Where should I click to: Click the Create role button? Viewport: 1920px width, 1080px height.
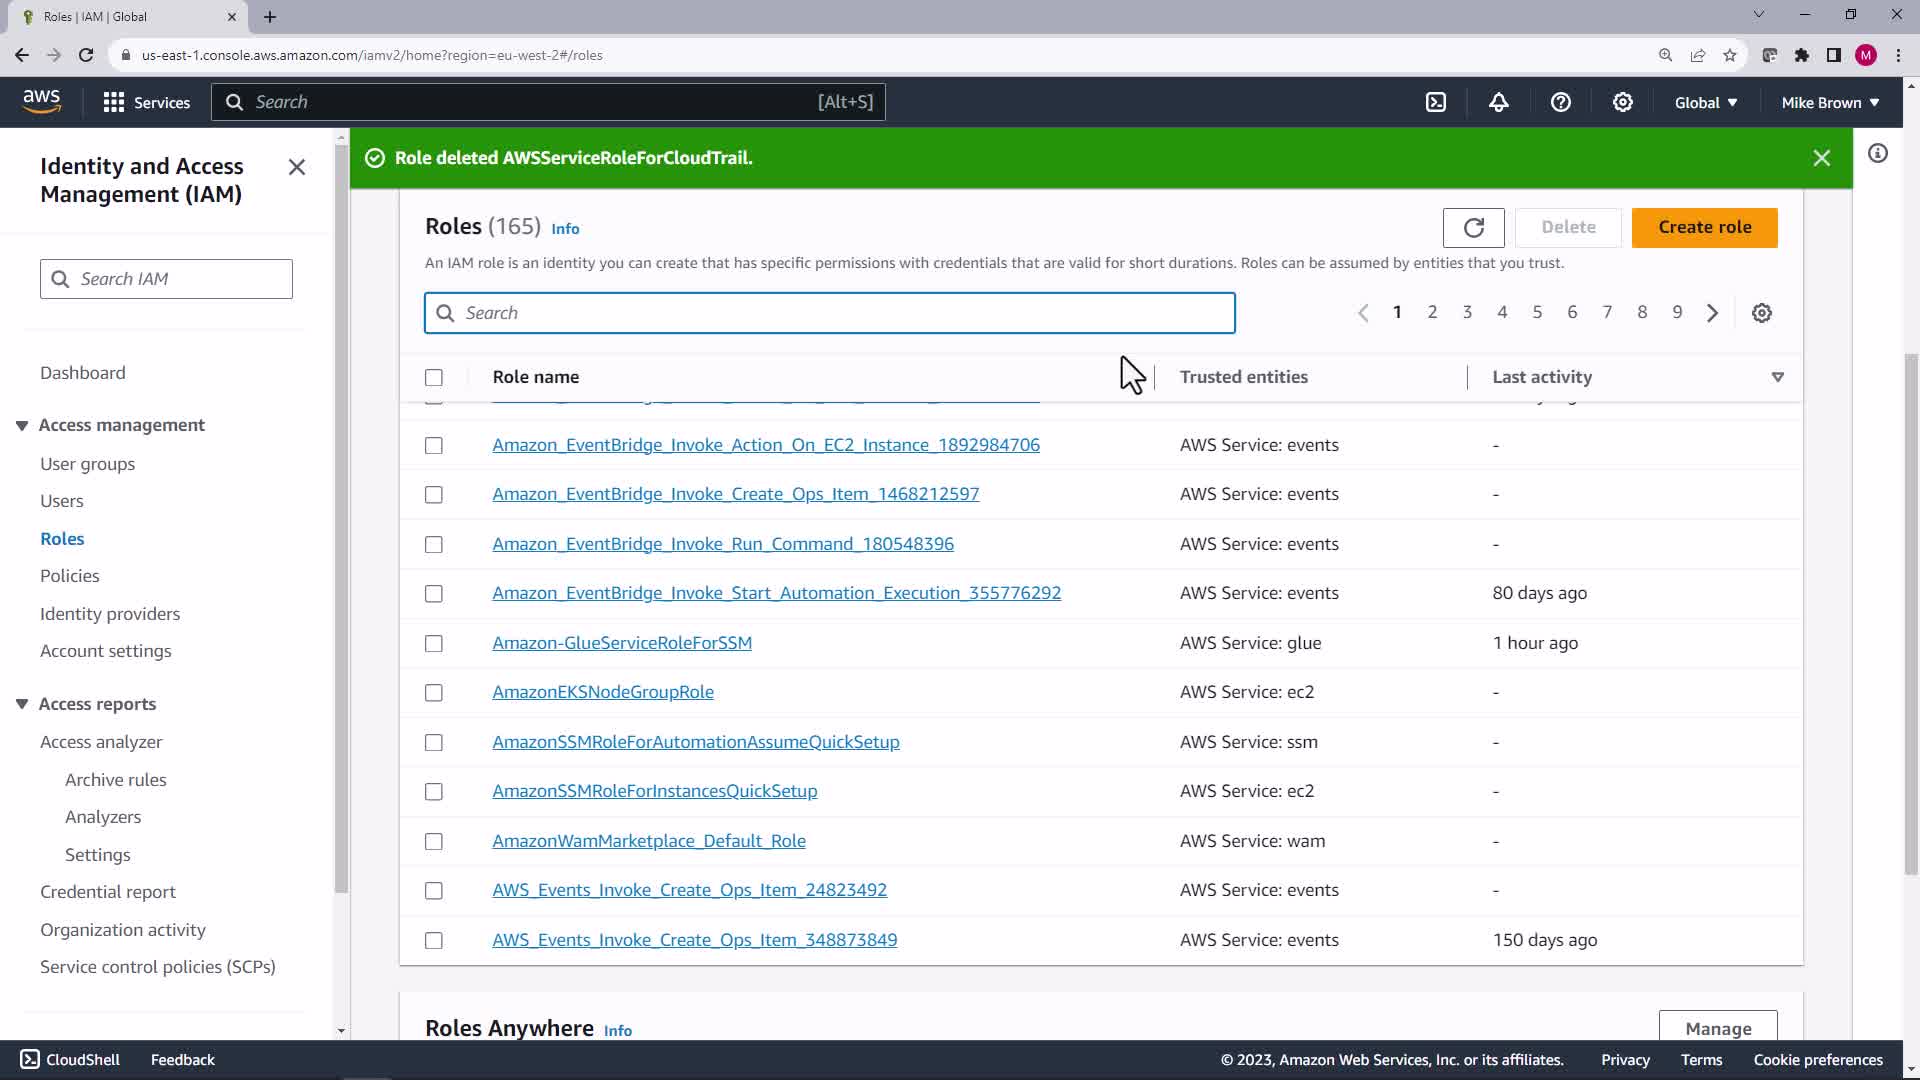point(1704,228)
